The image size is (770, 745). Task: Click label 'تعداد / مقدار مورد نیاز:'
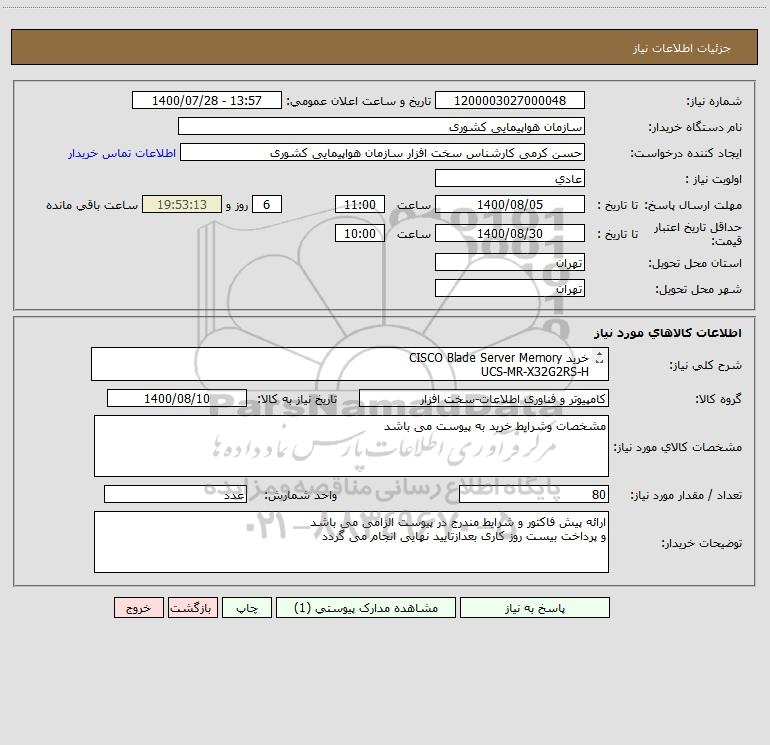(686, 496)
